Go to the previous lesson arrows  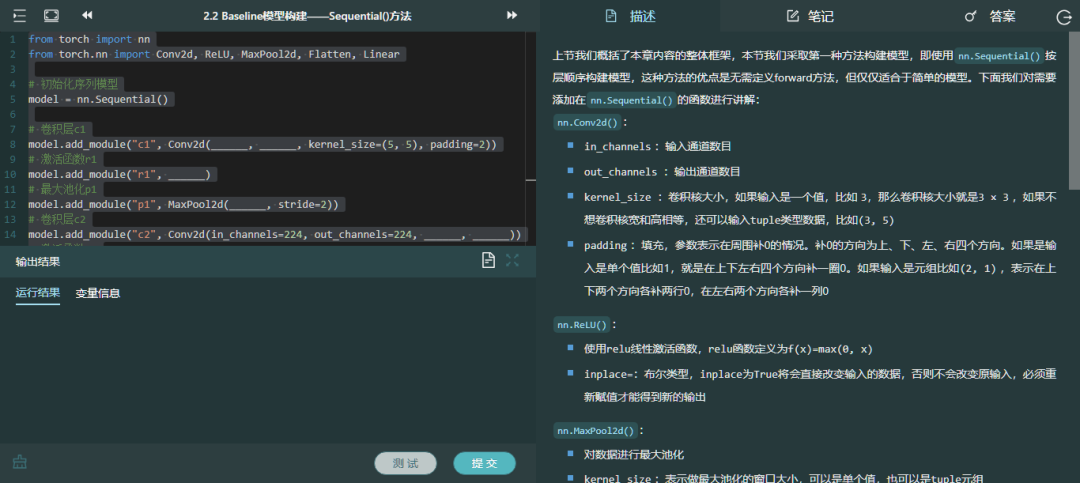(87, 15)
